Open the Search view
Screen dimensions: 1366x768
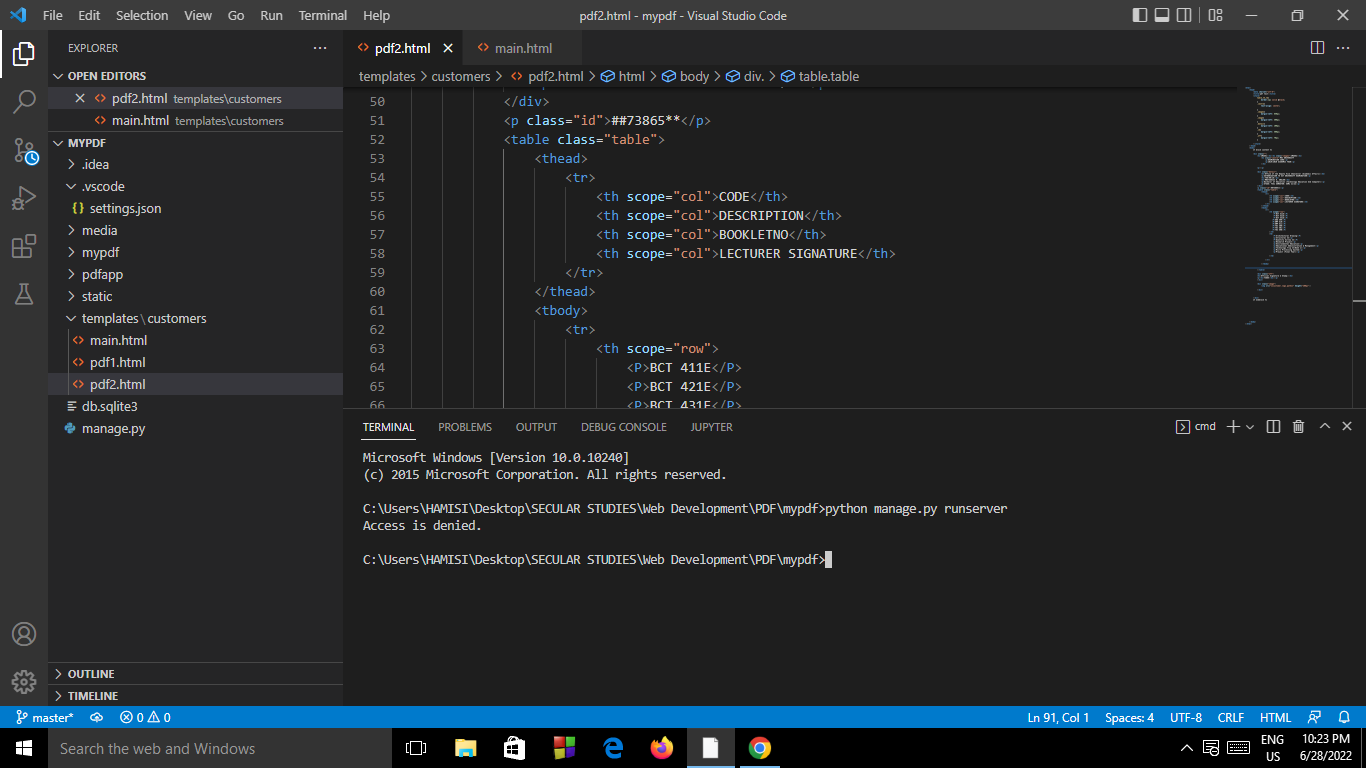point(24,101)
